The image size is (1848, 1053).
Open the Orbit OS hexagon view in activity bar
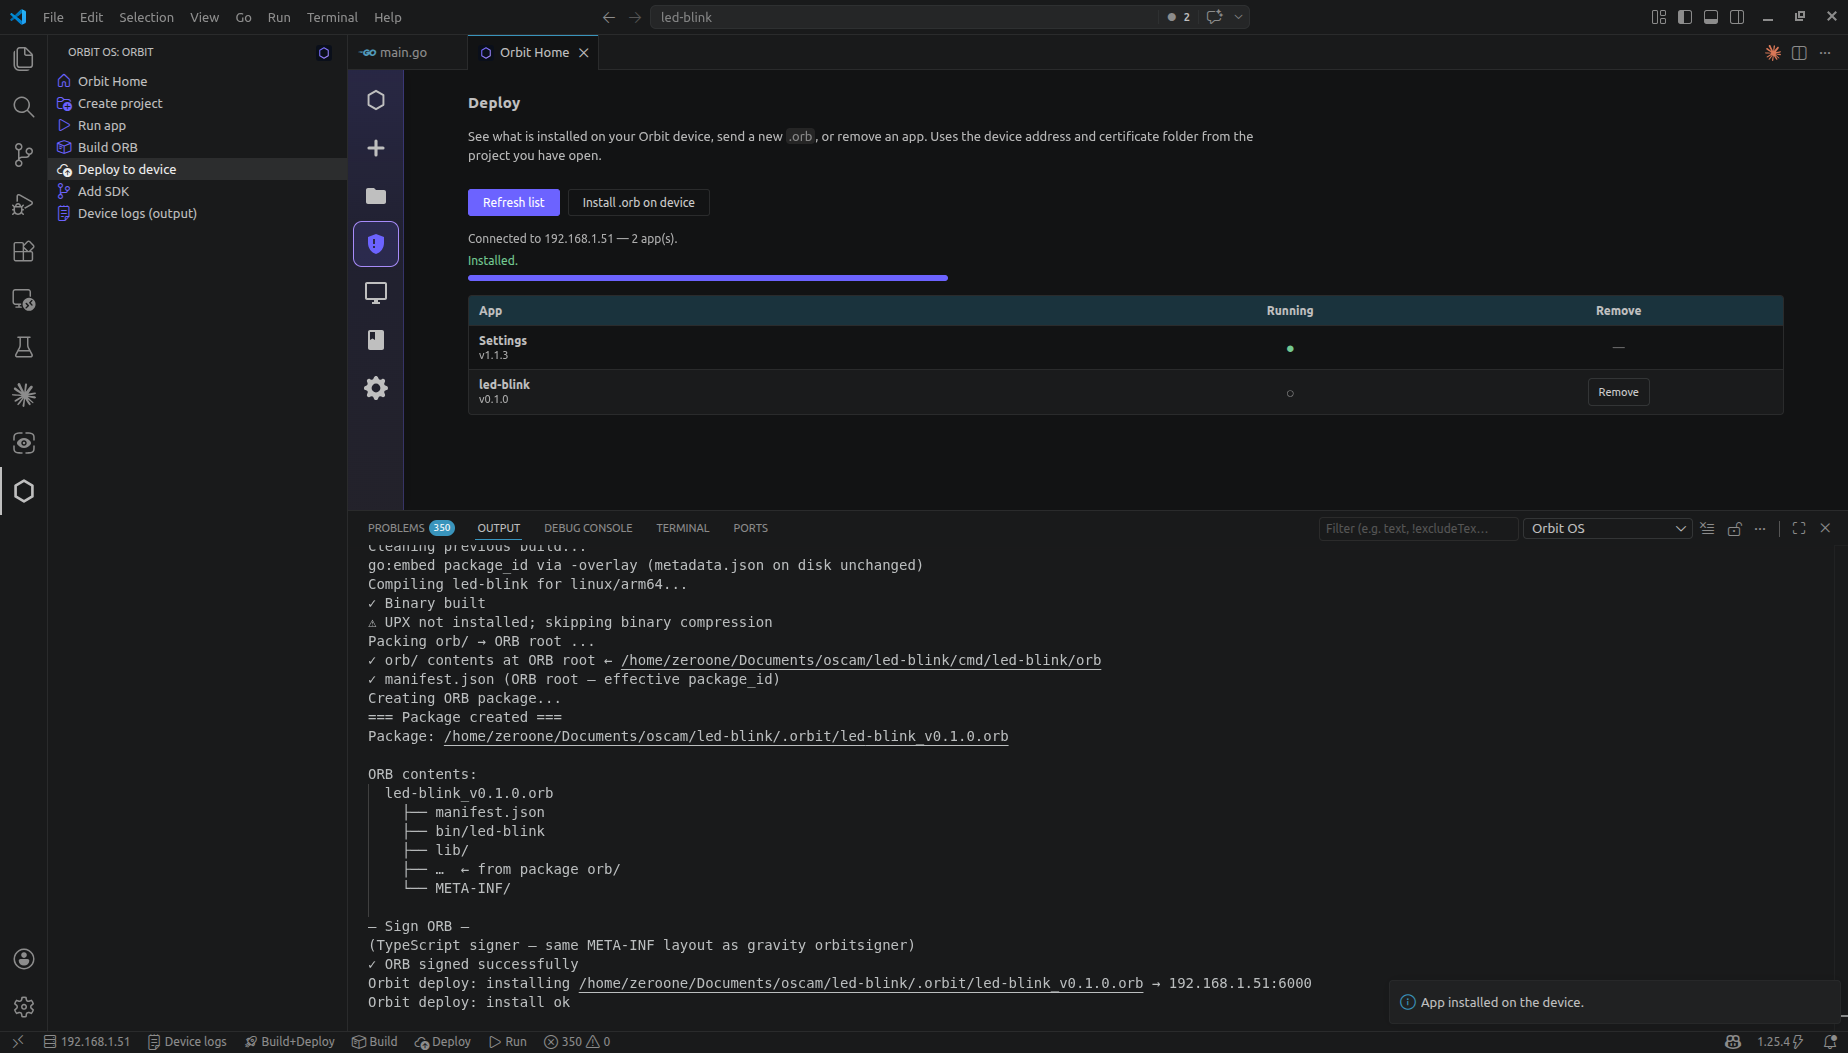click(24, 491)
